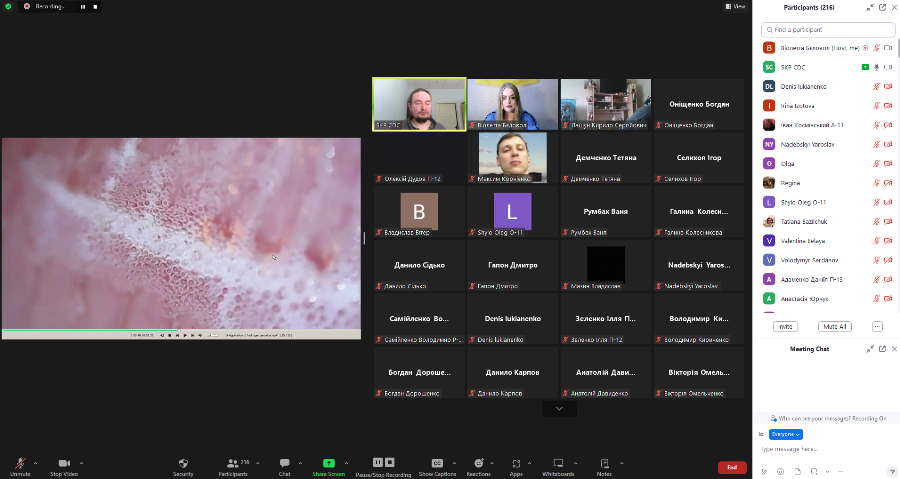Click the Stop Video camera icon
This screenshot has height=479, width=900.
pos(64,463)
